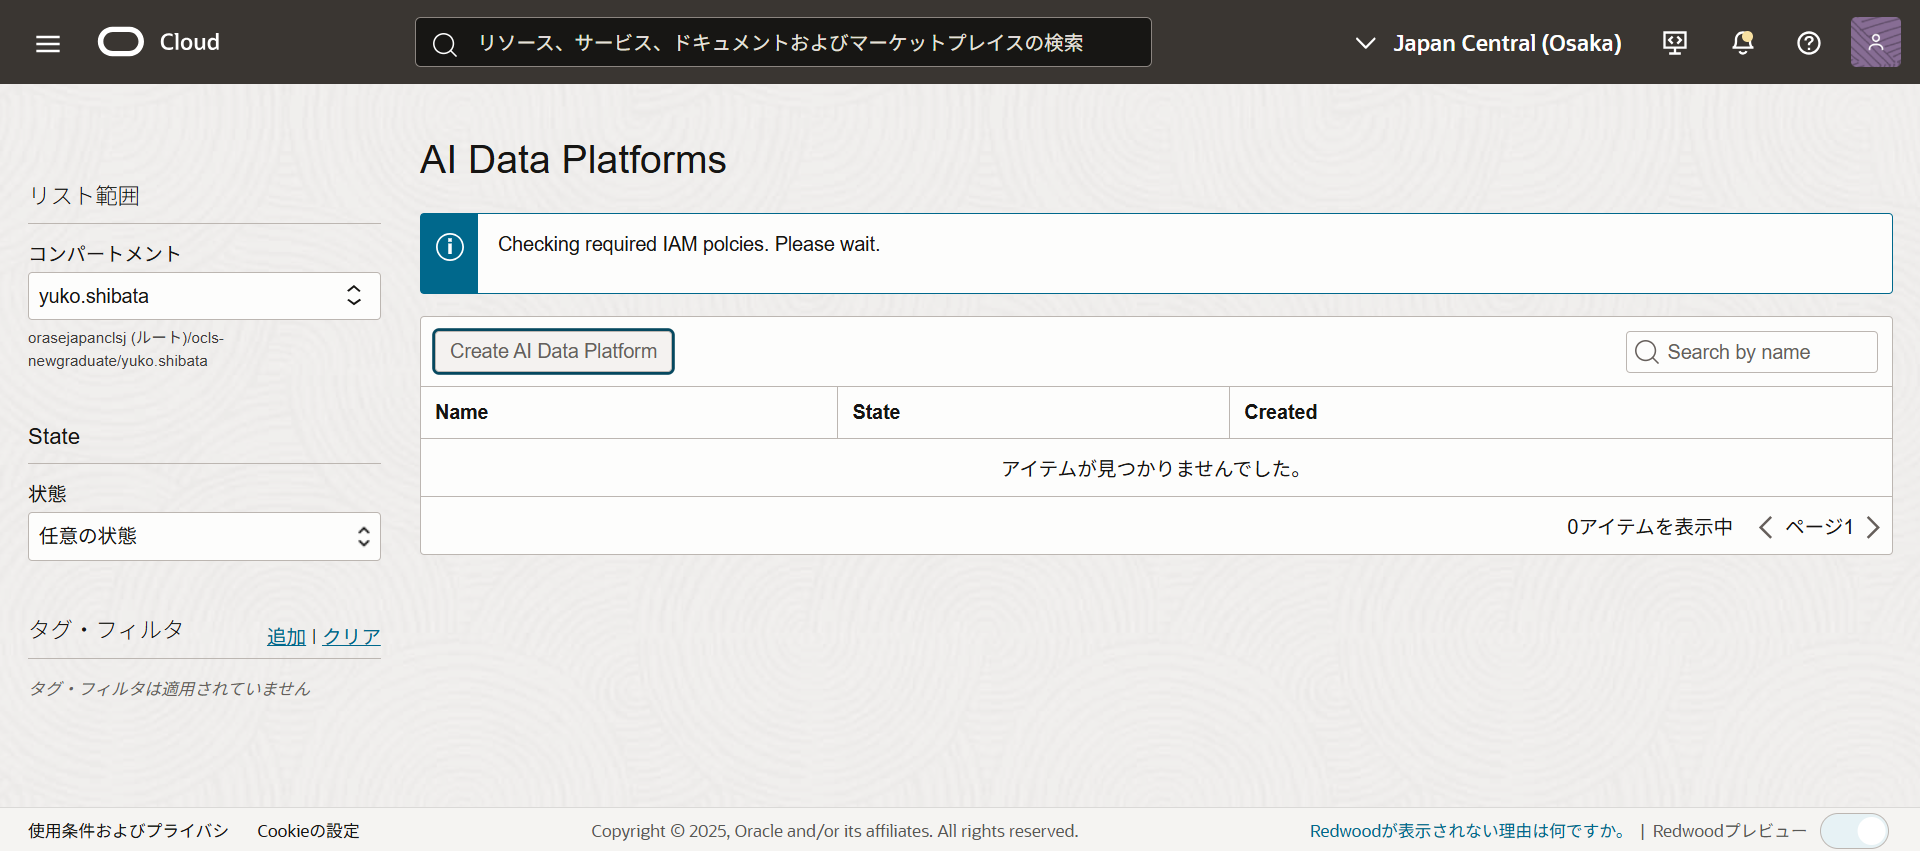Screen dimensions: 1920x851
Task: Open the 任意の状態 state dropdown
Action: [x=204, y=536]
